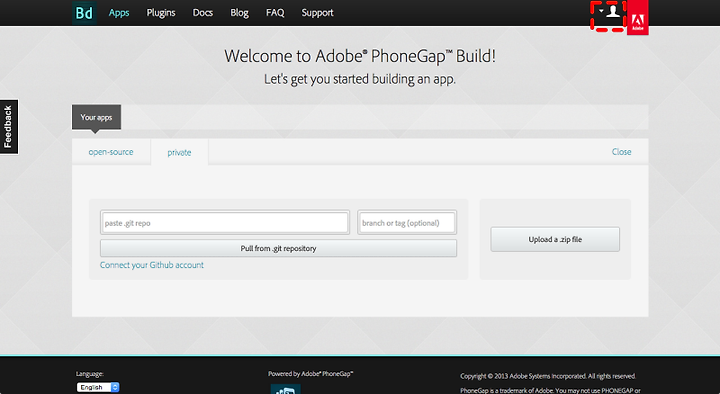
Task: Go to the Support page
Action: [x=317, y=13]
